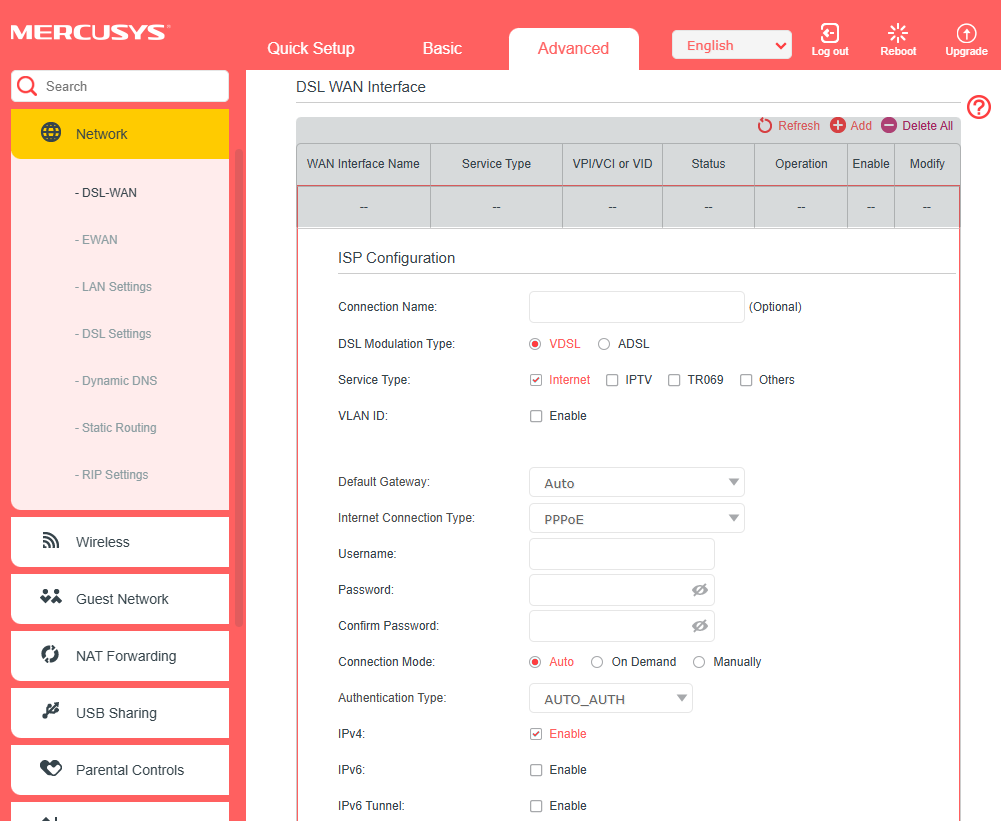Click WAN Interface Name column header
This screenshot has width=1001, height=821.
tap(363, 164)
